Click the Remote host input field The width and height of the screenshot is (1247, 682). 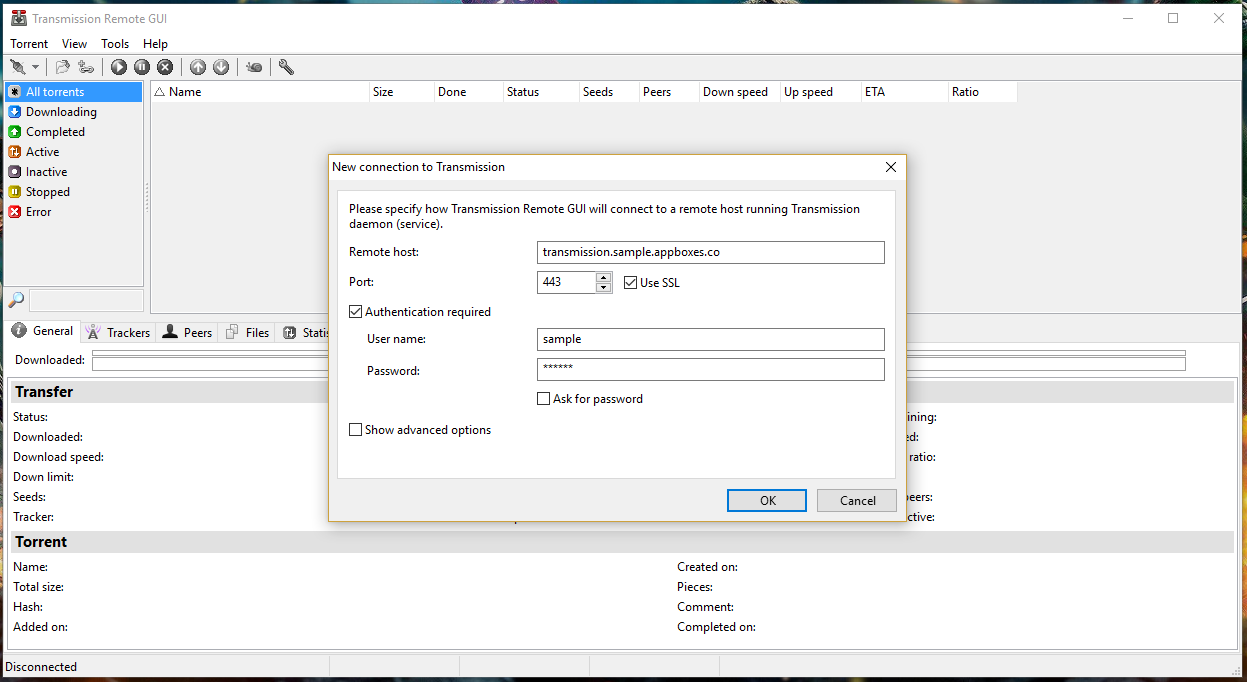click(x=711, y=252)
